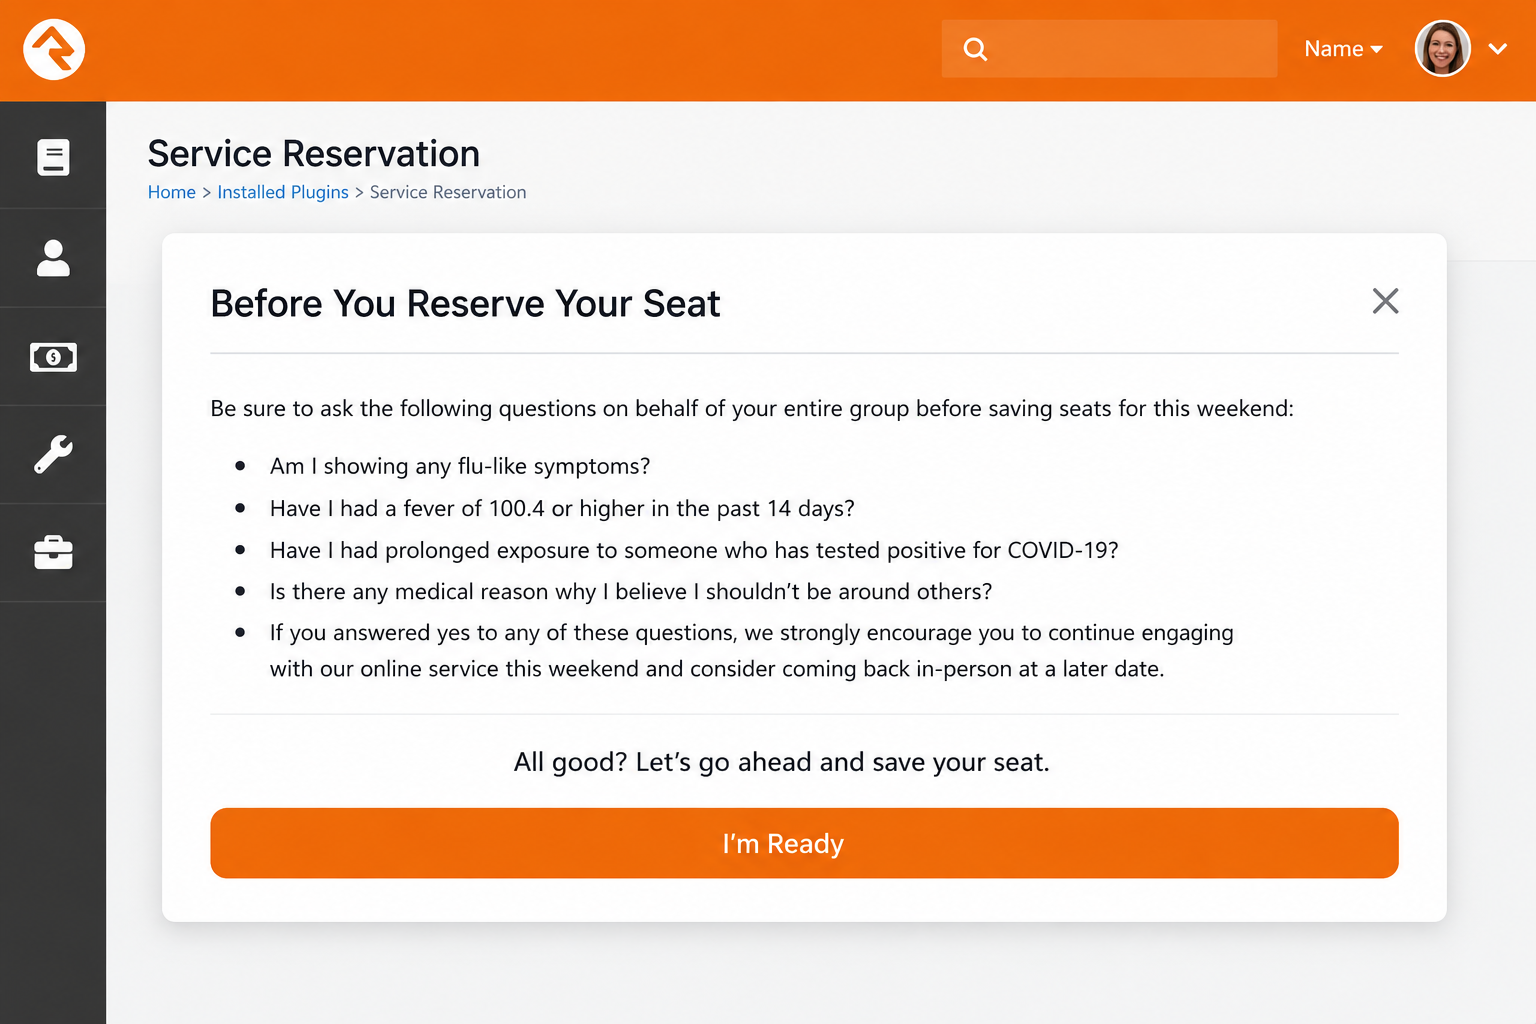Open the briefcase admin sidebar icon

coord(53,552)
